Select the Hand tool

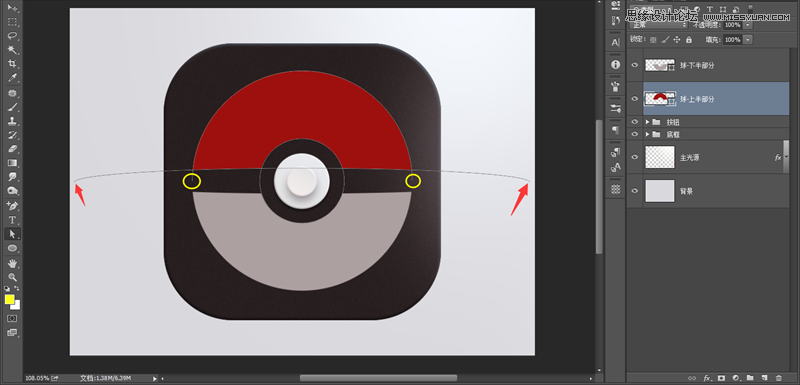coord(13,264)
